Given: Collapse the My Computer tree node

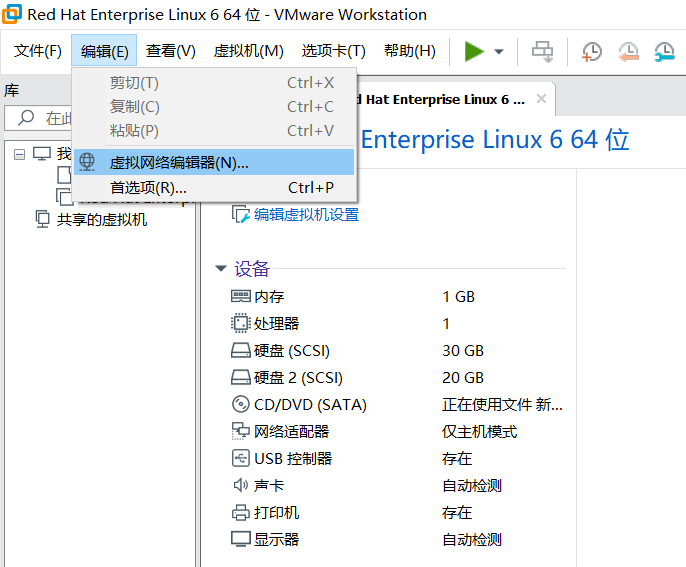Looking at the screenshot, I should [19, 154].
